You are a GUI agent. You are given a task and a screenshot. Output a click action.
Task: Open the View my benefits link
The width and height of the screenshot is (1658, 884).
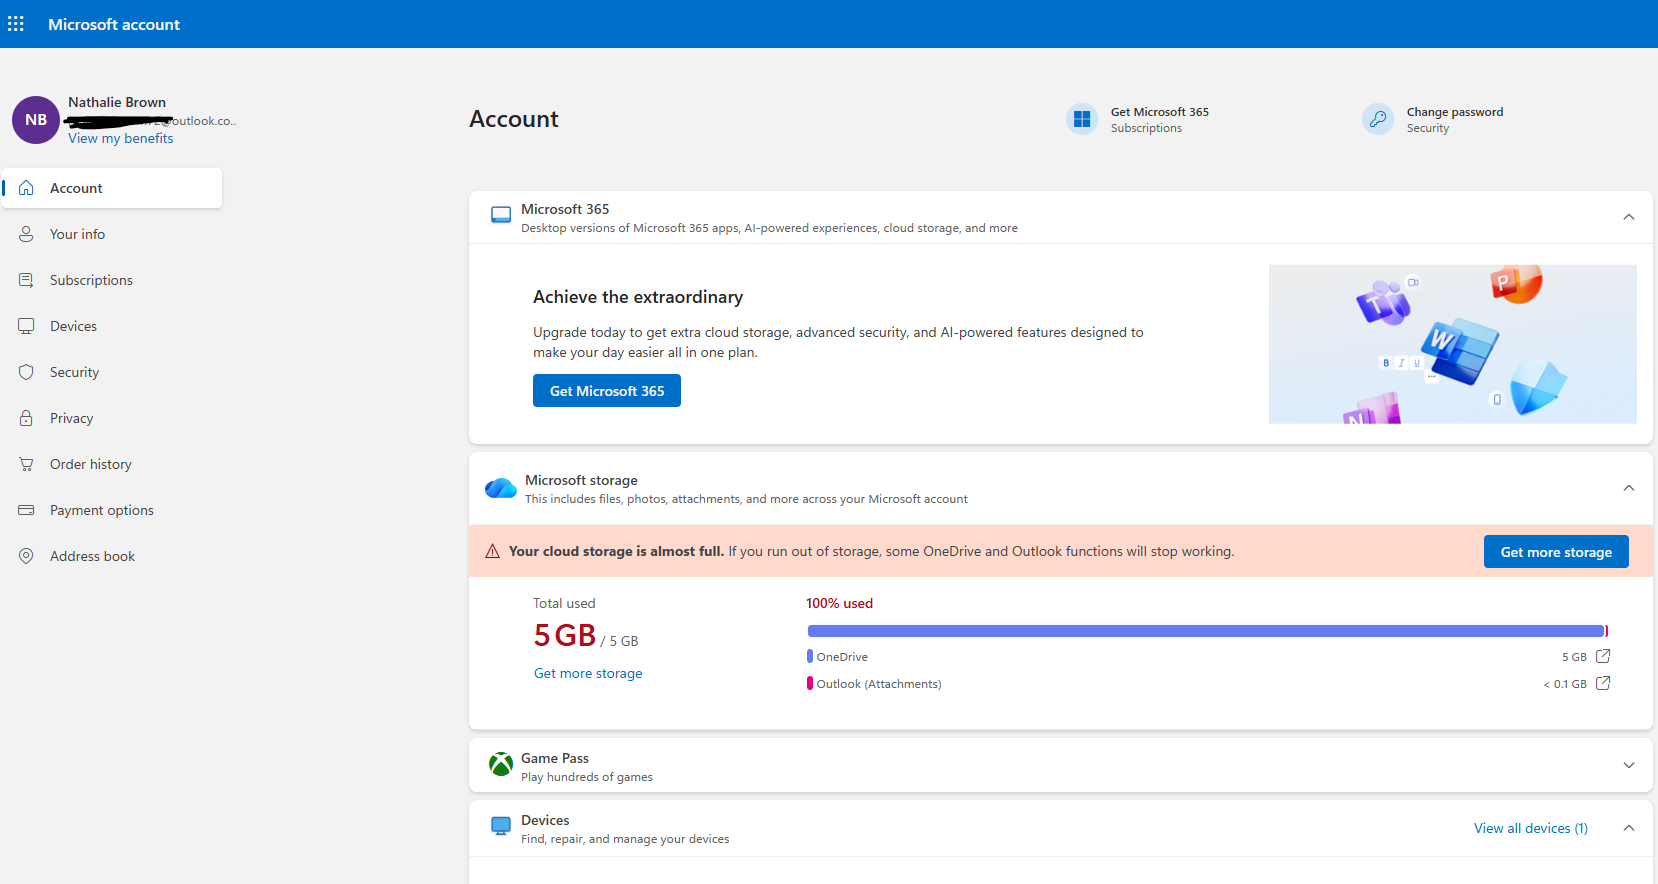point(120,139)
